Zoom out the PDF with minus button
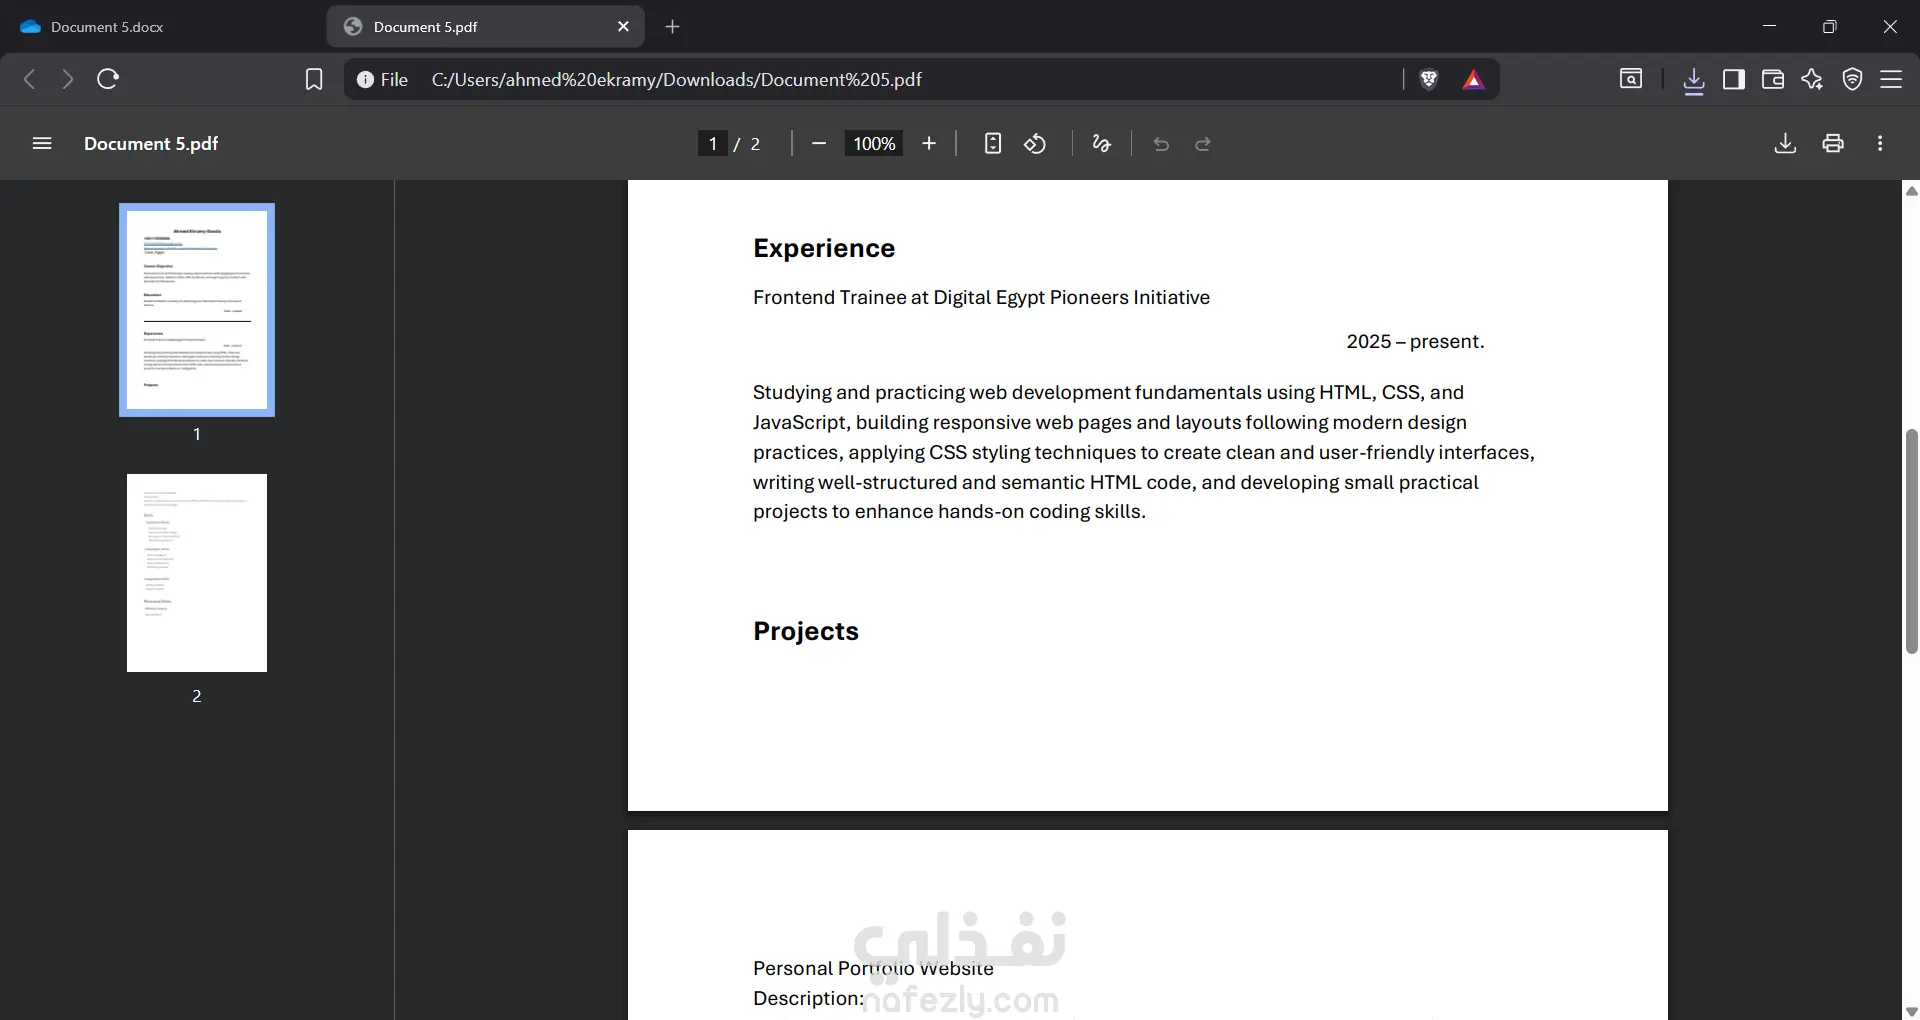 point(819,144)
